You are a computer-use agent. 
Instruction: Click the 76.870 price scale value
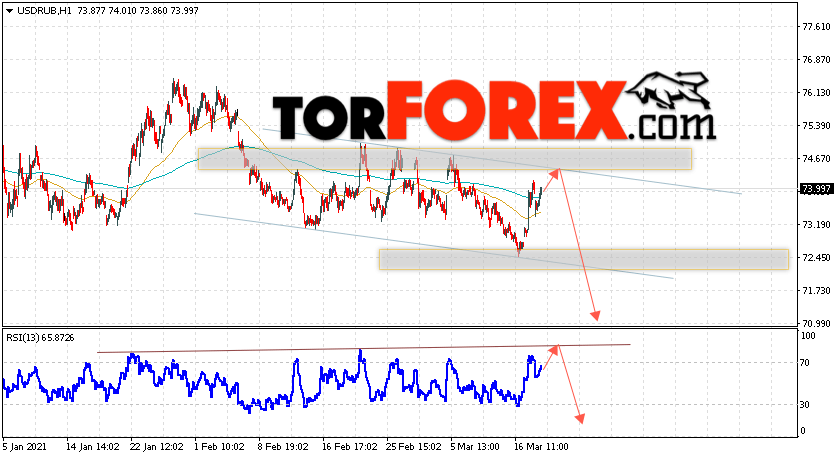(x=817, y=60)
